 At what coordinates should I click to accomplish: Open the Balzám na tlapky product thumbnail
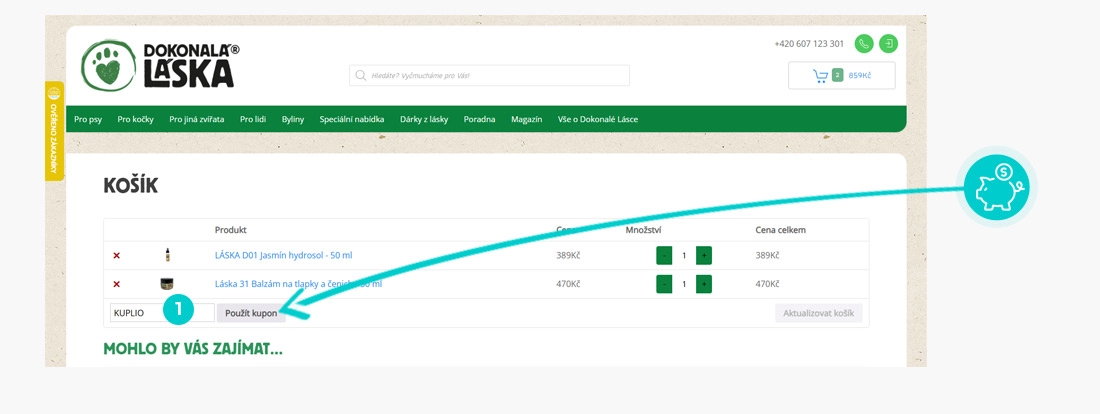167,284
